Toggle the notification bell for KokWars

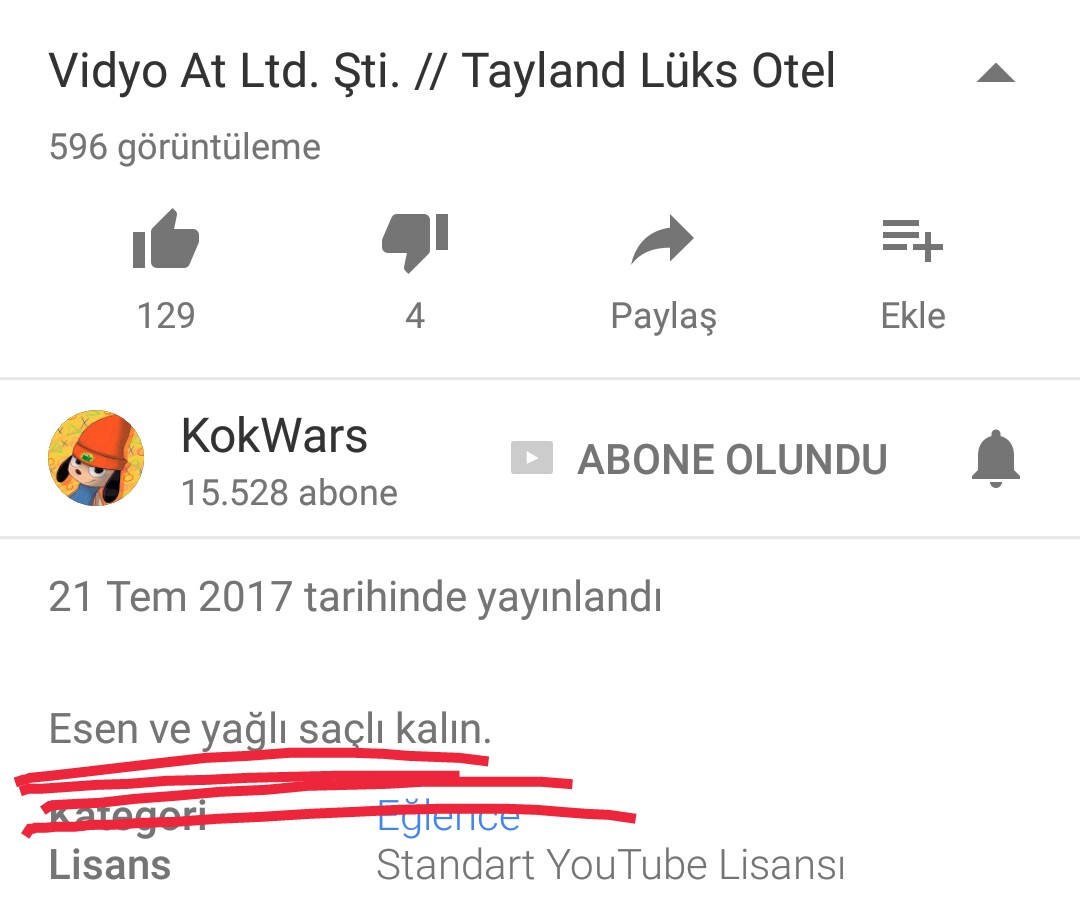(x=995, y=459)
